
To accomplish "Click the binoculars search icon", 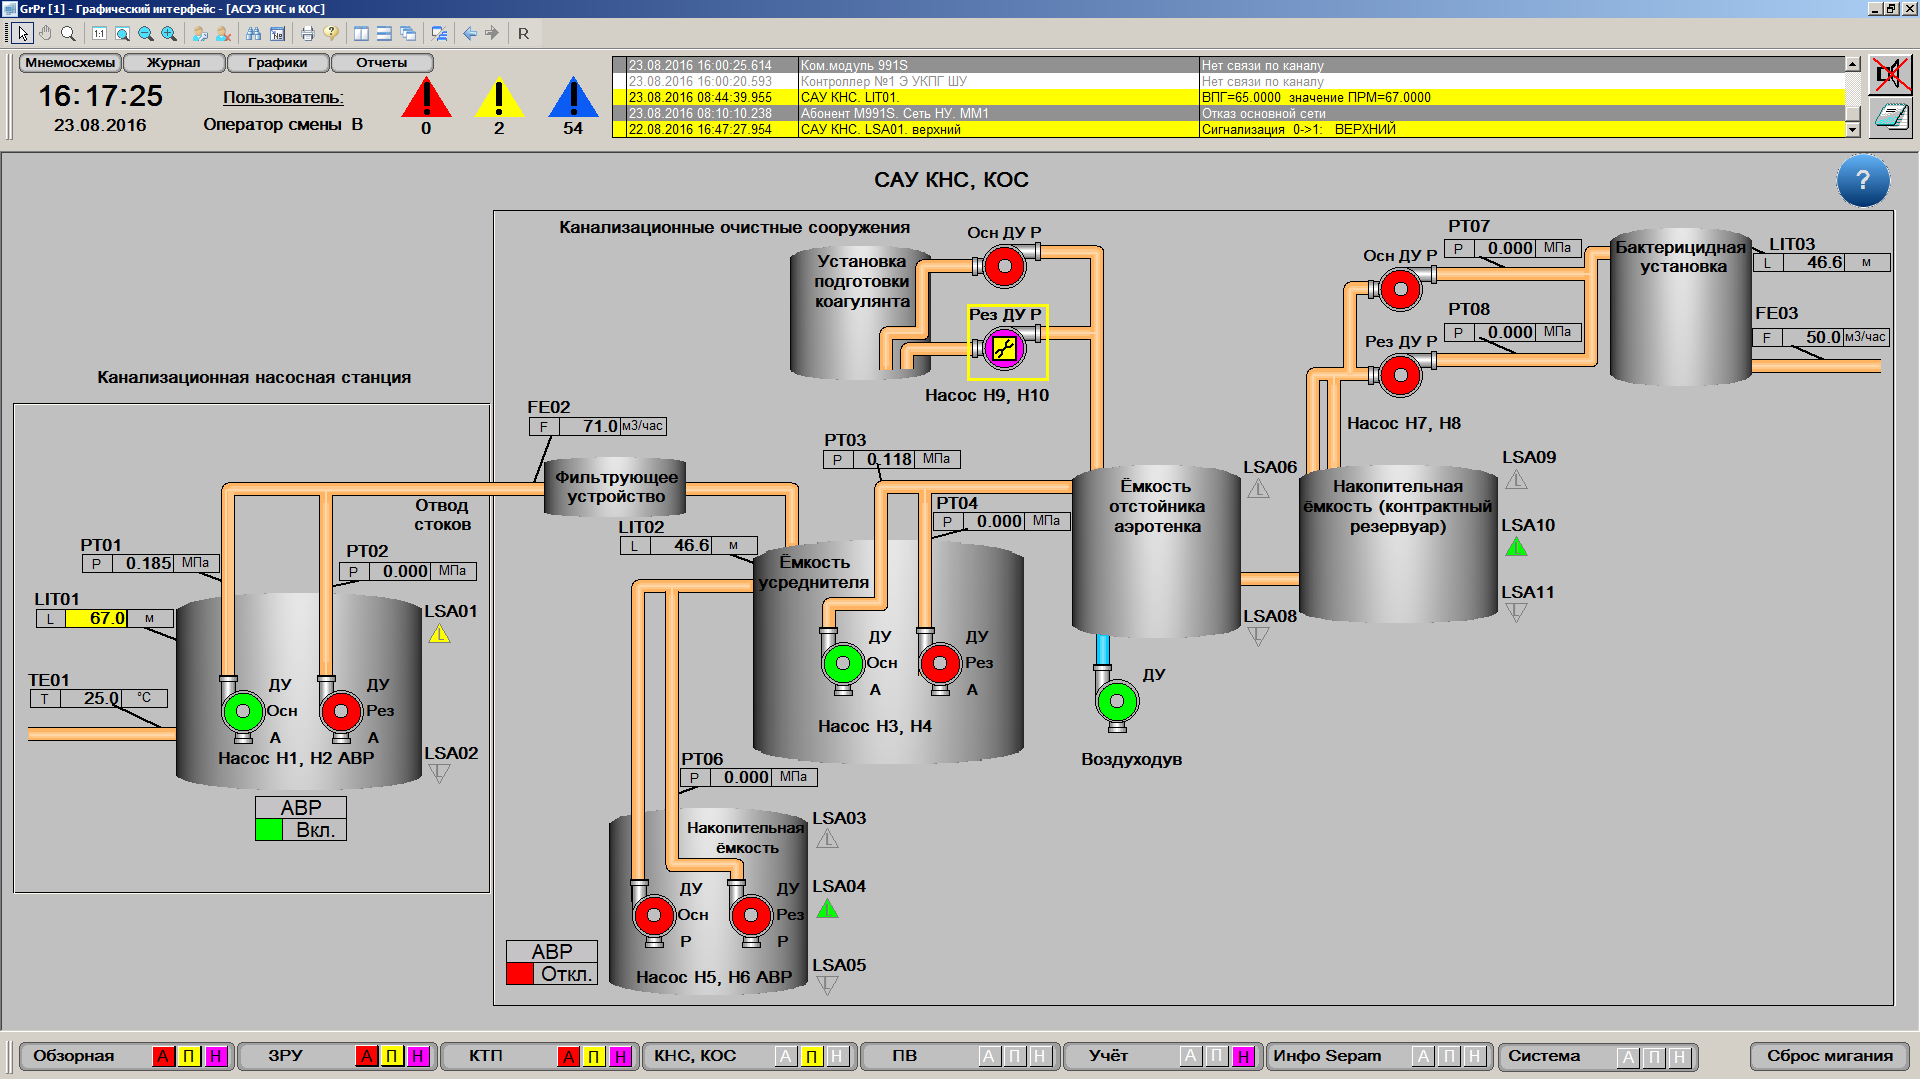I will click(253, 33).
